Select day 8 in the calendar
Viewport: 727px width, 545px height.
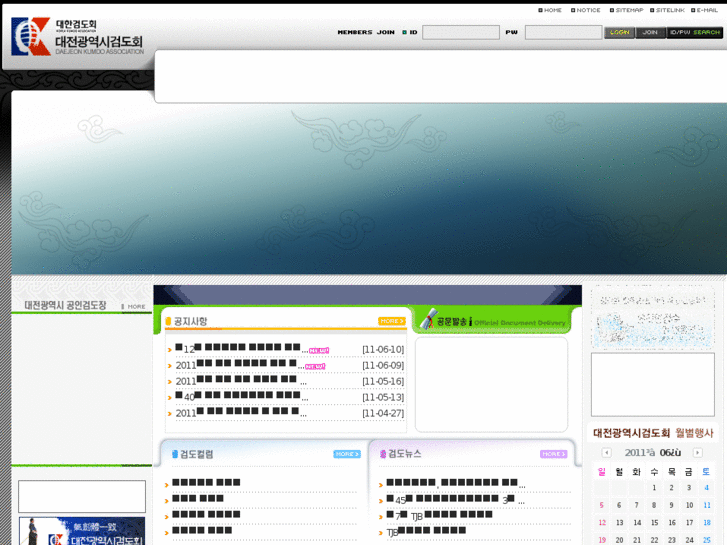(x=654, y=505)
